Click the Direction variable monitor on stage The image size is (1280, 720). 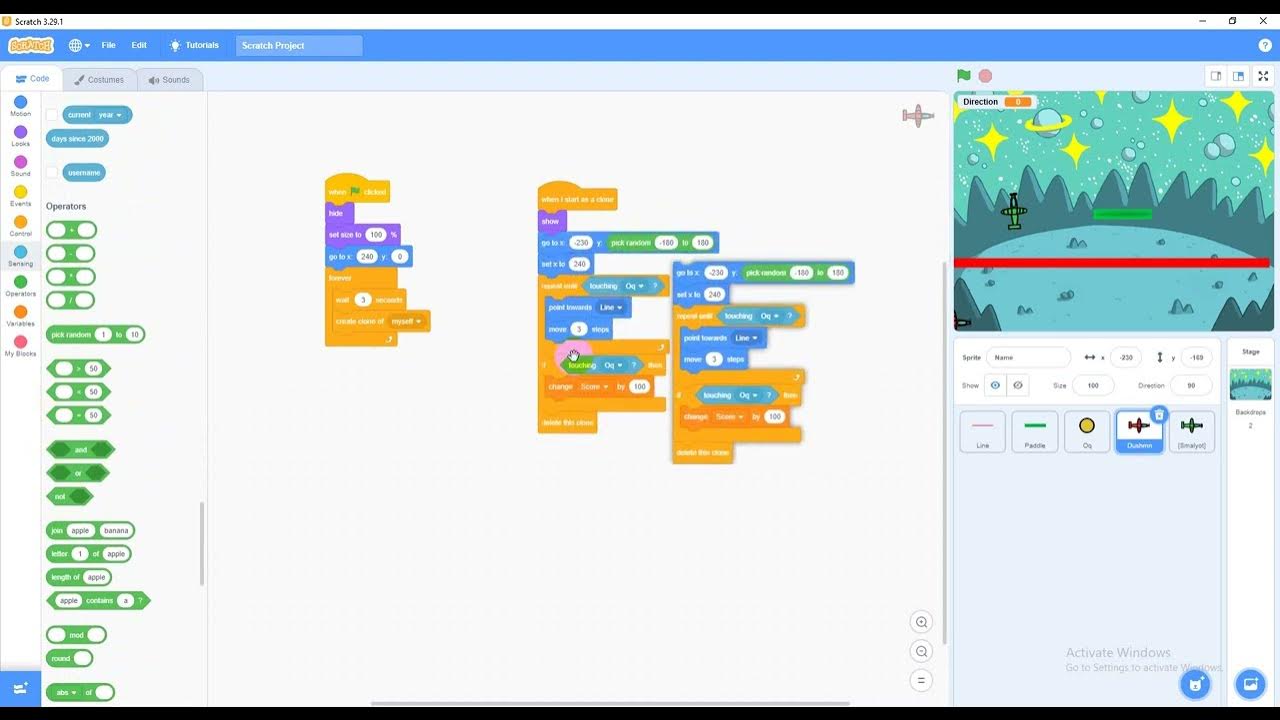pyautogui.click(x=996, y=102)
